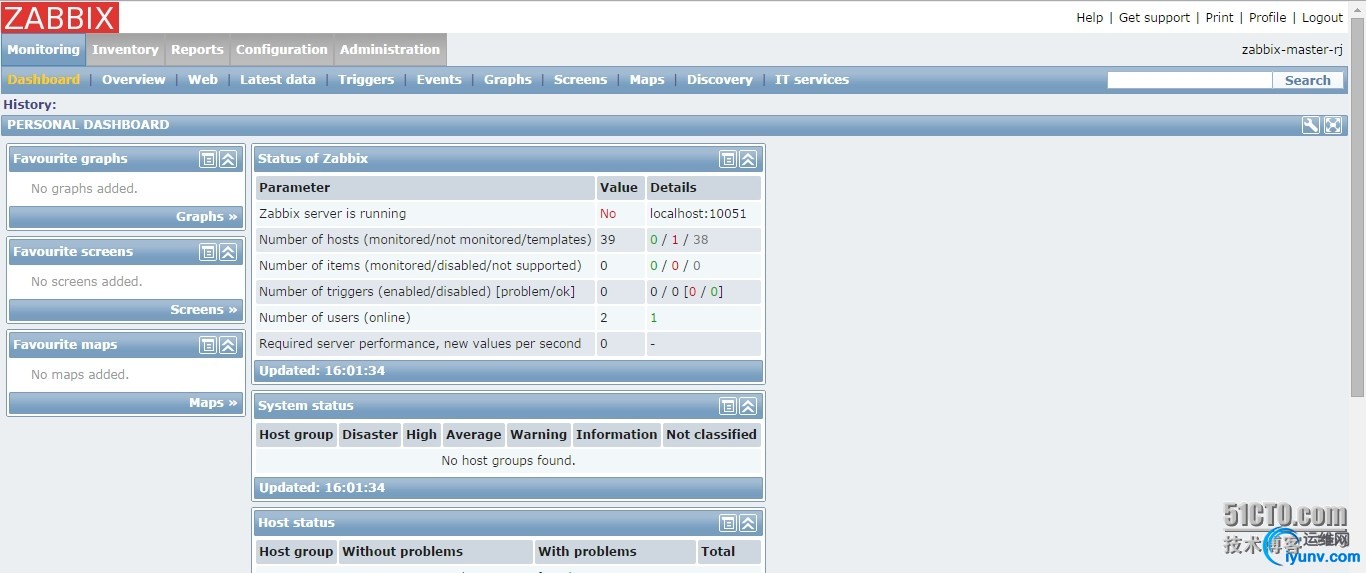Click 'No host groups found.' message
The image size is (1366, 573).
tap(508, 461)
